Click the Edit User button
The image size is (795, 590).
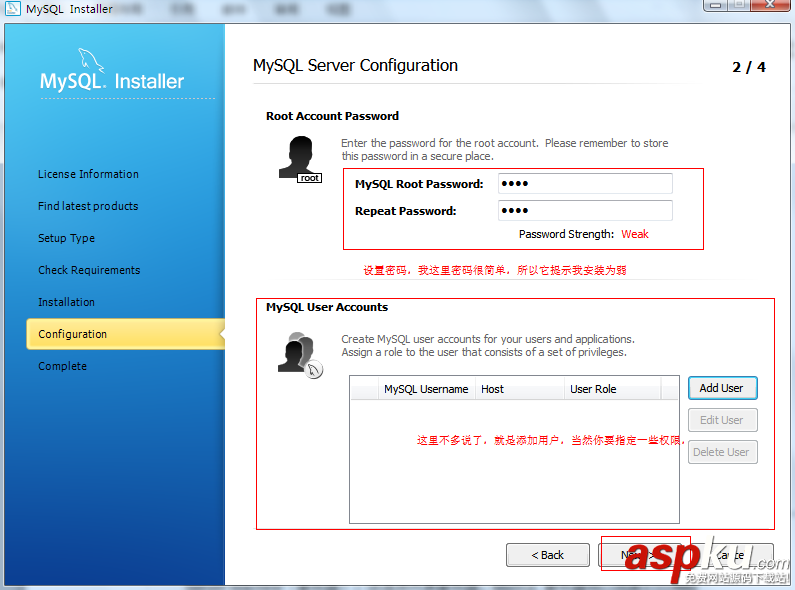click(x=722, y=420)
